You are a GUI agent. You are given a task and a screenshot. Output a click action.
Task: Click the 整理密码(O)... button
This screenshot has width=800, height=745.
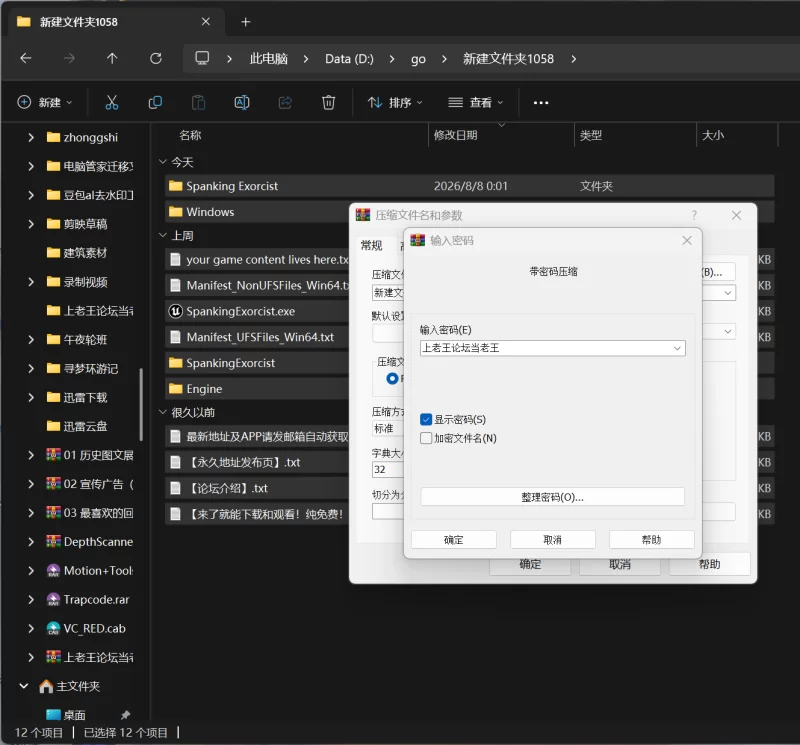pyautogui.click(x=553, y=497)
